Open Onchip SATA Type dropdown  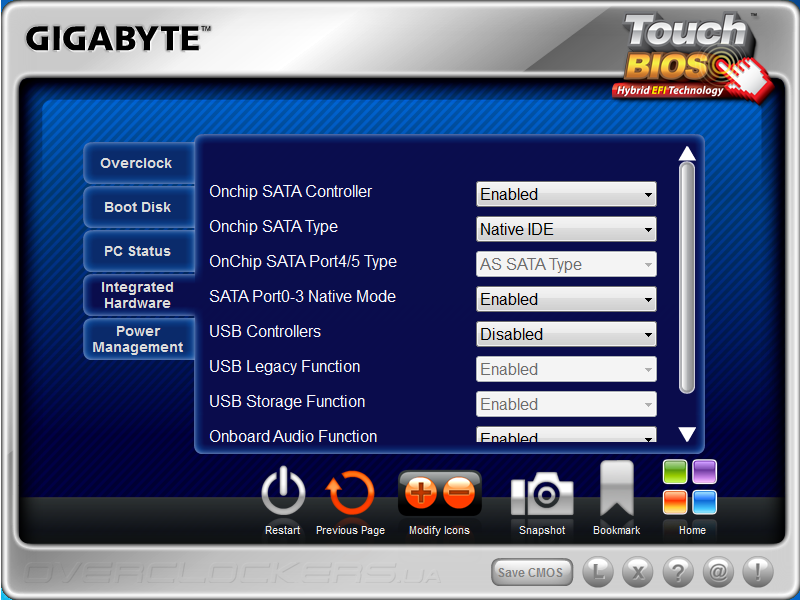click(566, 229)
